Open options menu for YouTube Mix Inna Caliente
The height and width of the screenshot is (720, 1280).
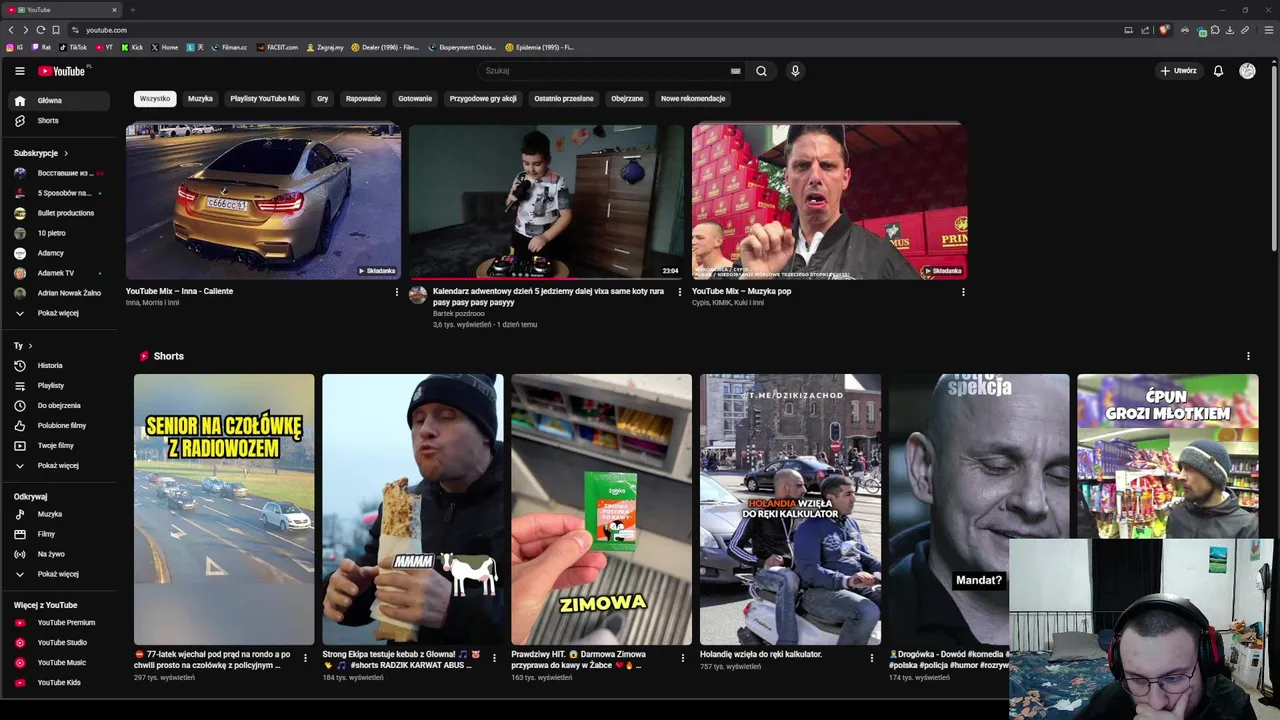(396, 292)
